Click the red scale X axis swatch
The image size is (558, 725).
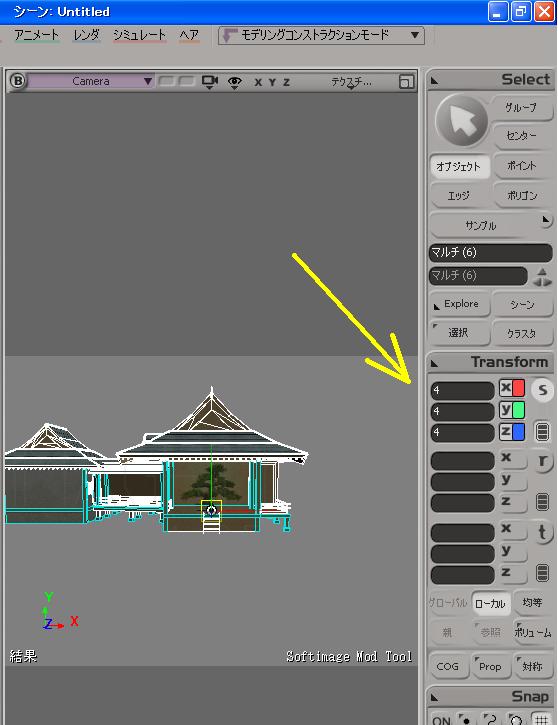tap(518, 388)
